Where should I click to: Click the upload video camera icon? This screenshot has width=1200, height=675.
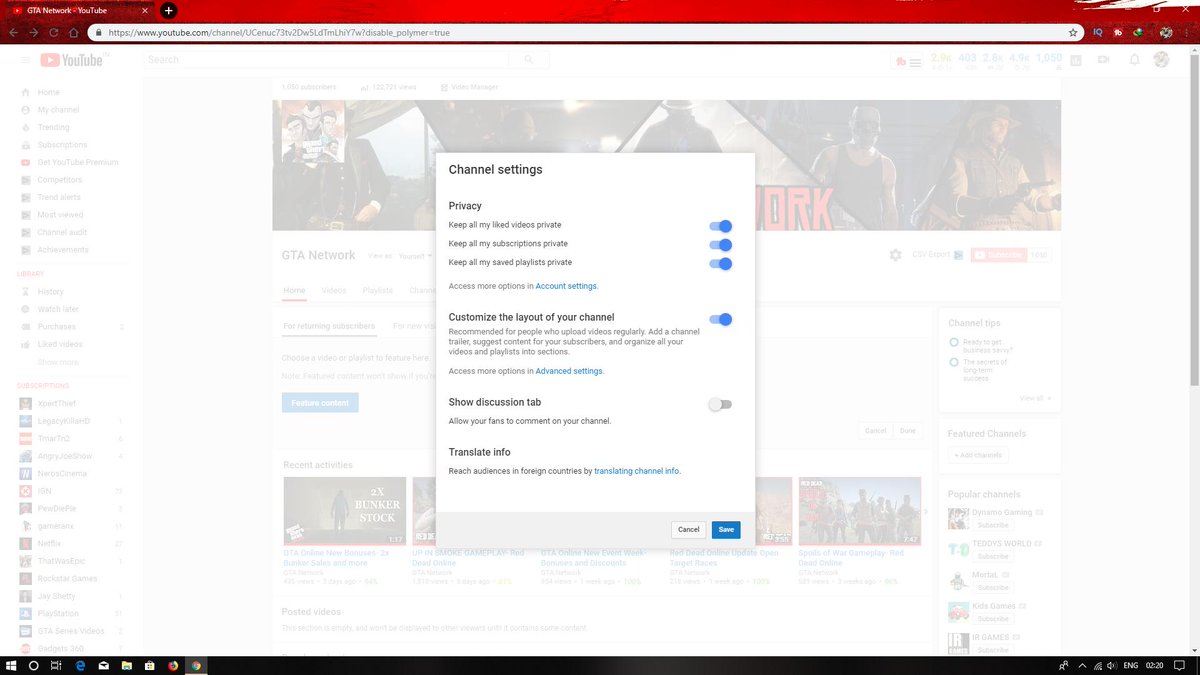coord(1104,60)
